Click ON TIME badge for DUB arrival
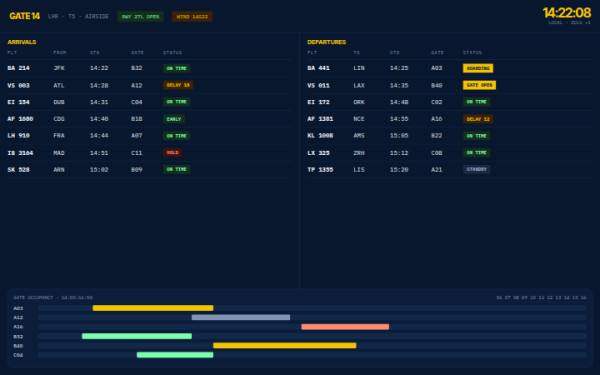 coord(176,102)
